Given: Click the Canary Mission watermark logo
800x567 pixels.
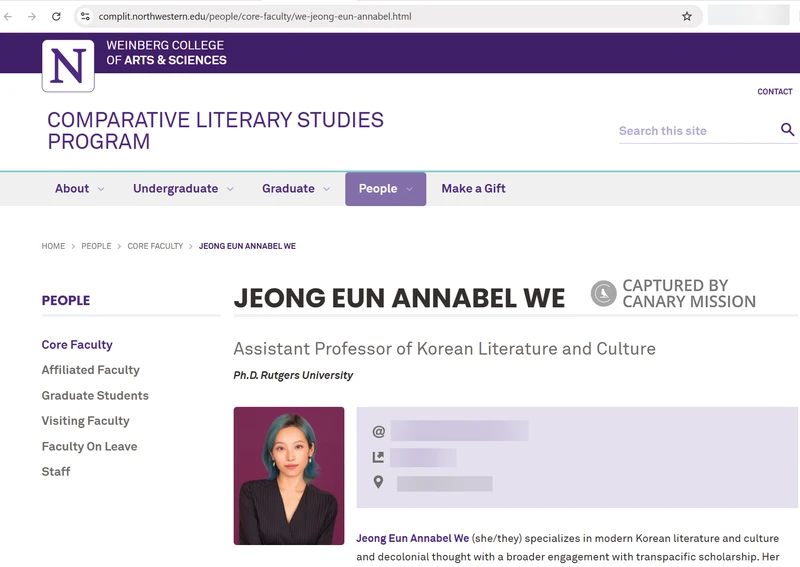Looking at the screenshot, I should [x=603, y=293].
